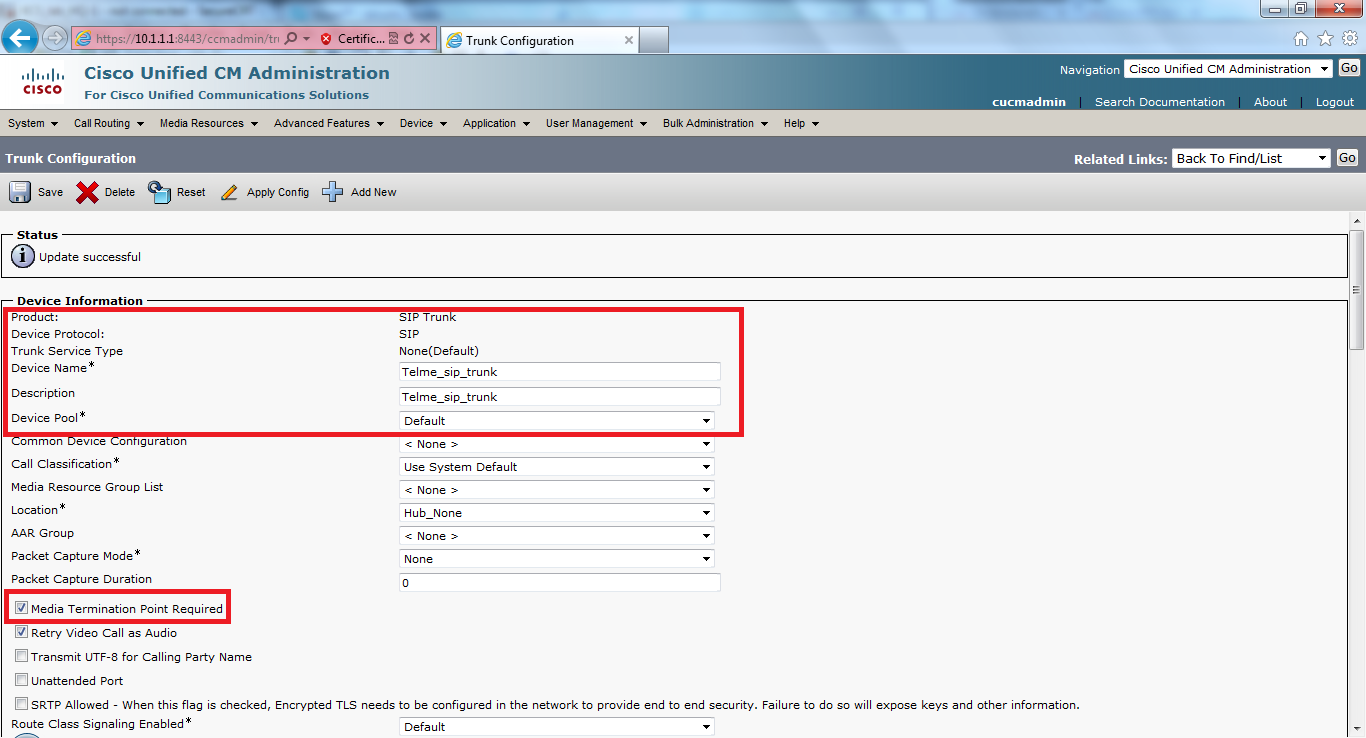
Task: Check the Unattended Port checkbox
Action: point(22,680)
